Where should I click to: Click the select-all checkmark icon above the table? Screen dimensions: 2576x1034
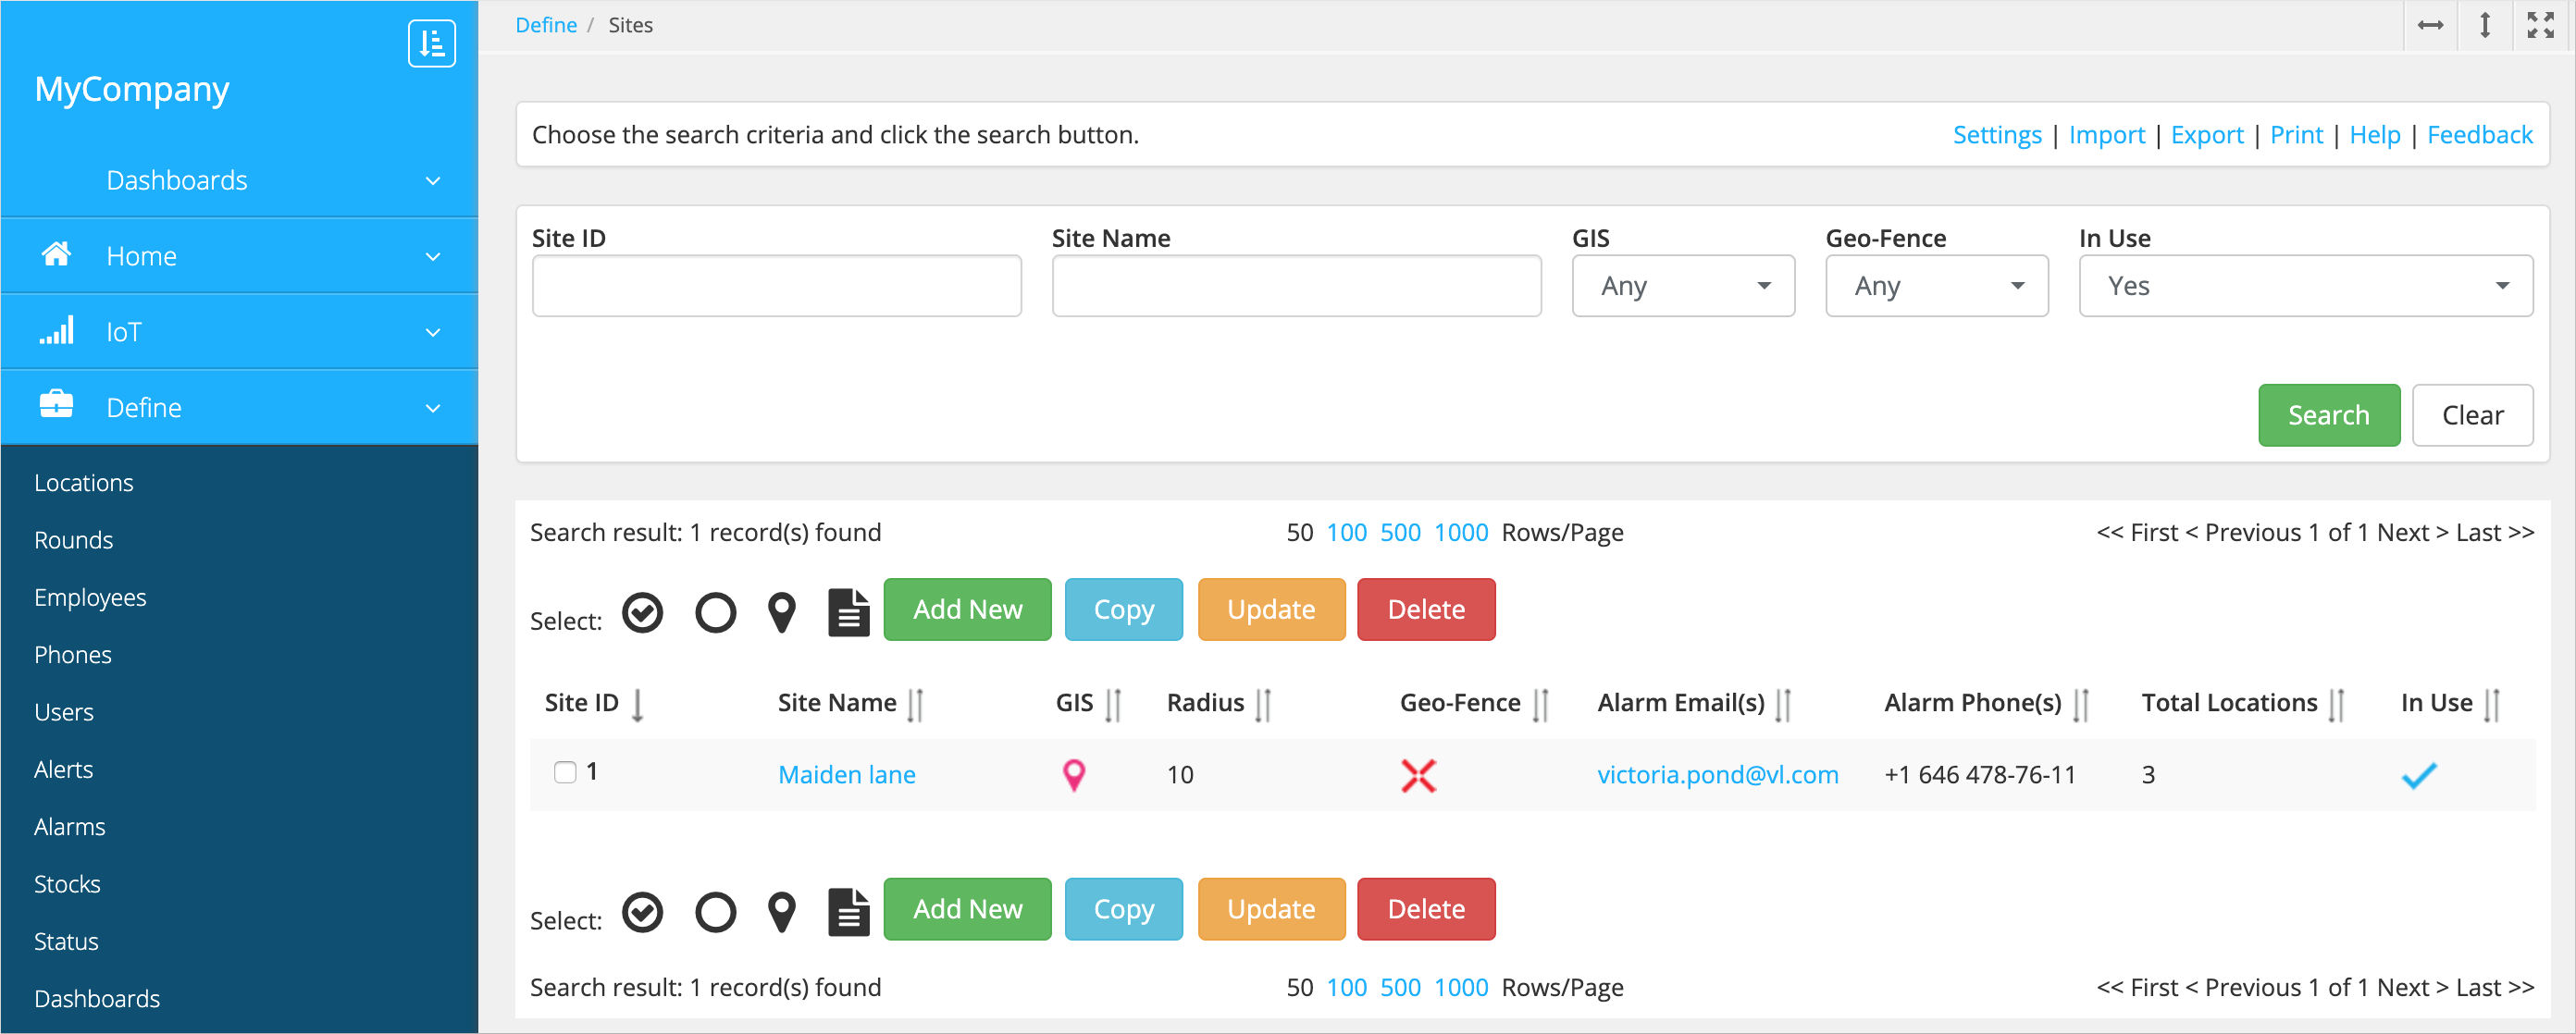642,612
